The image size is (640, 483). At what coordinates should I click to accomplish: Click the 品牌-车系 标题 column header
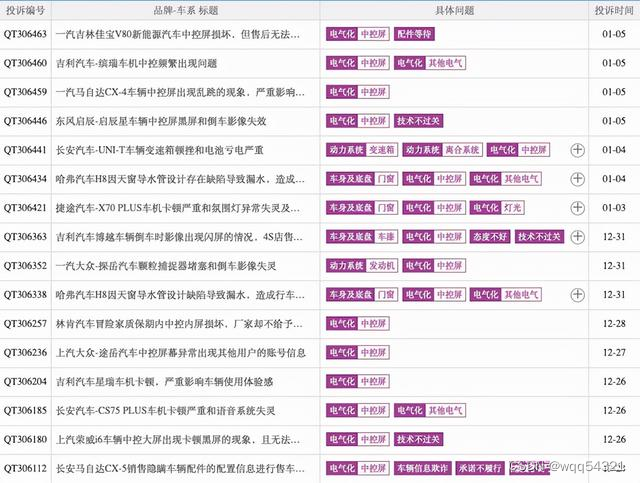(186, 10)
